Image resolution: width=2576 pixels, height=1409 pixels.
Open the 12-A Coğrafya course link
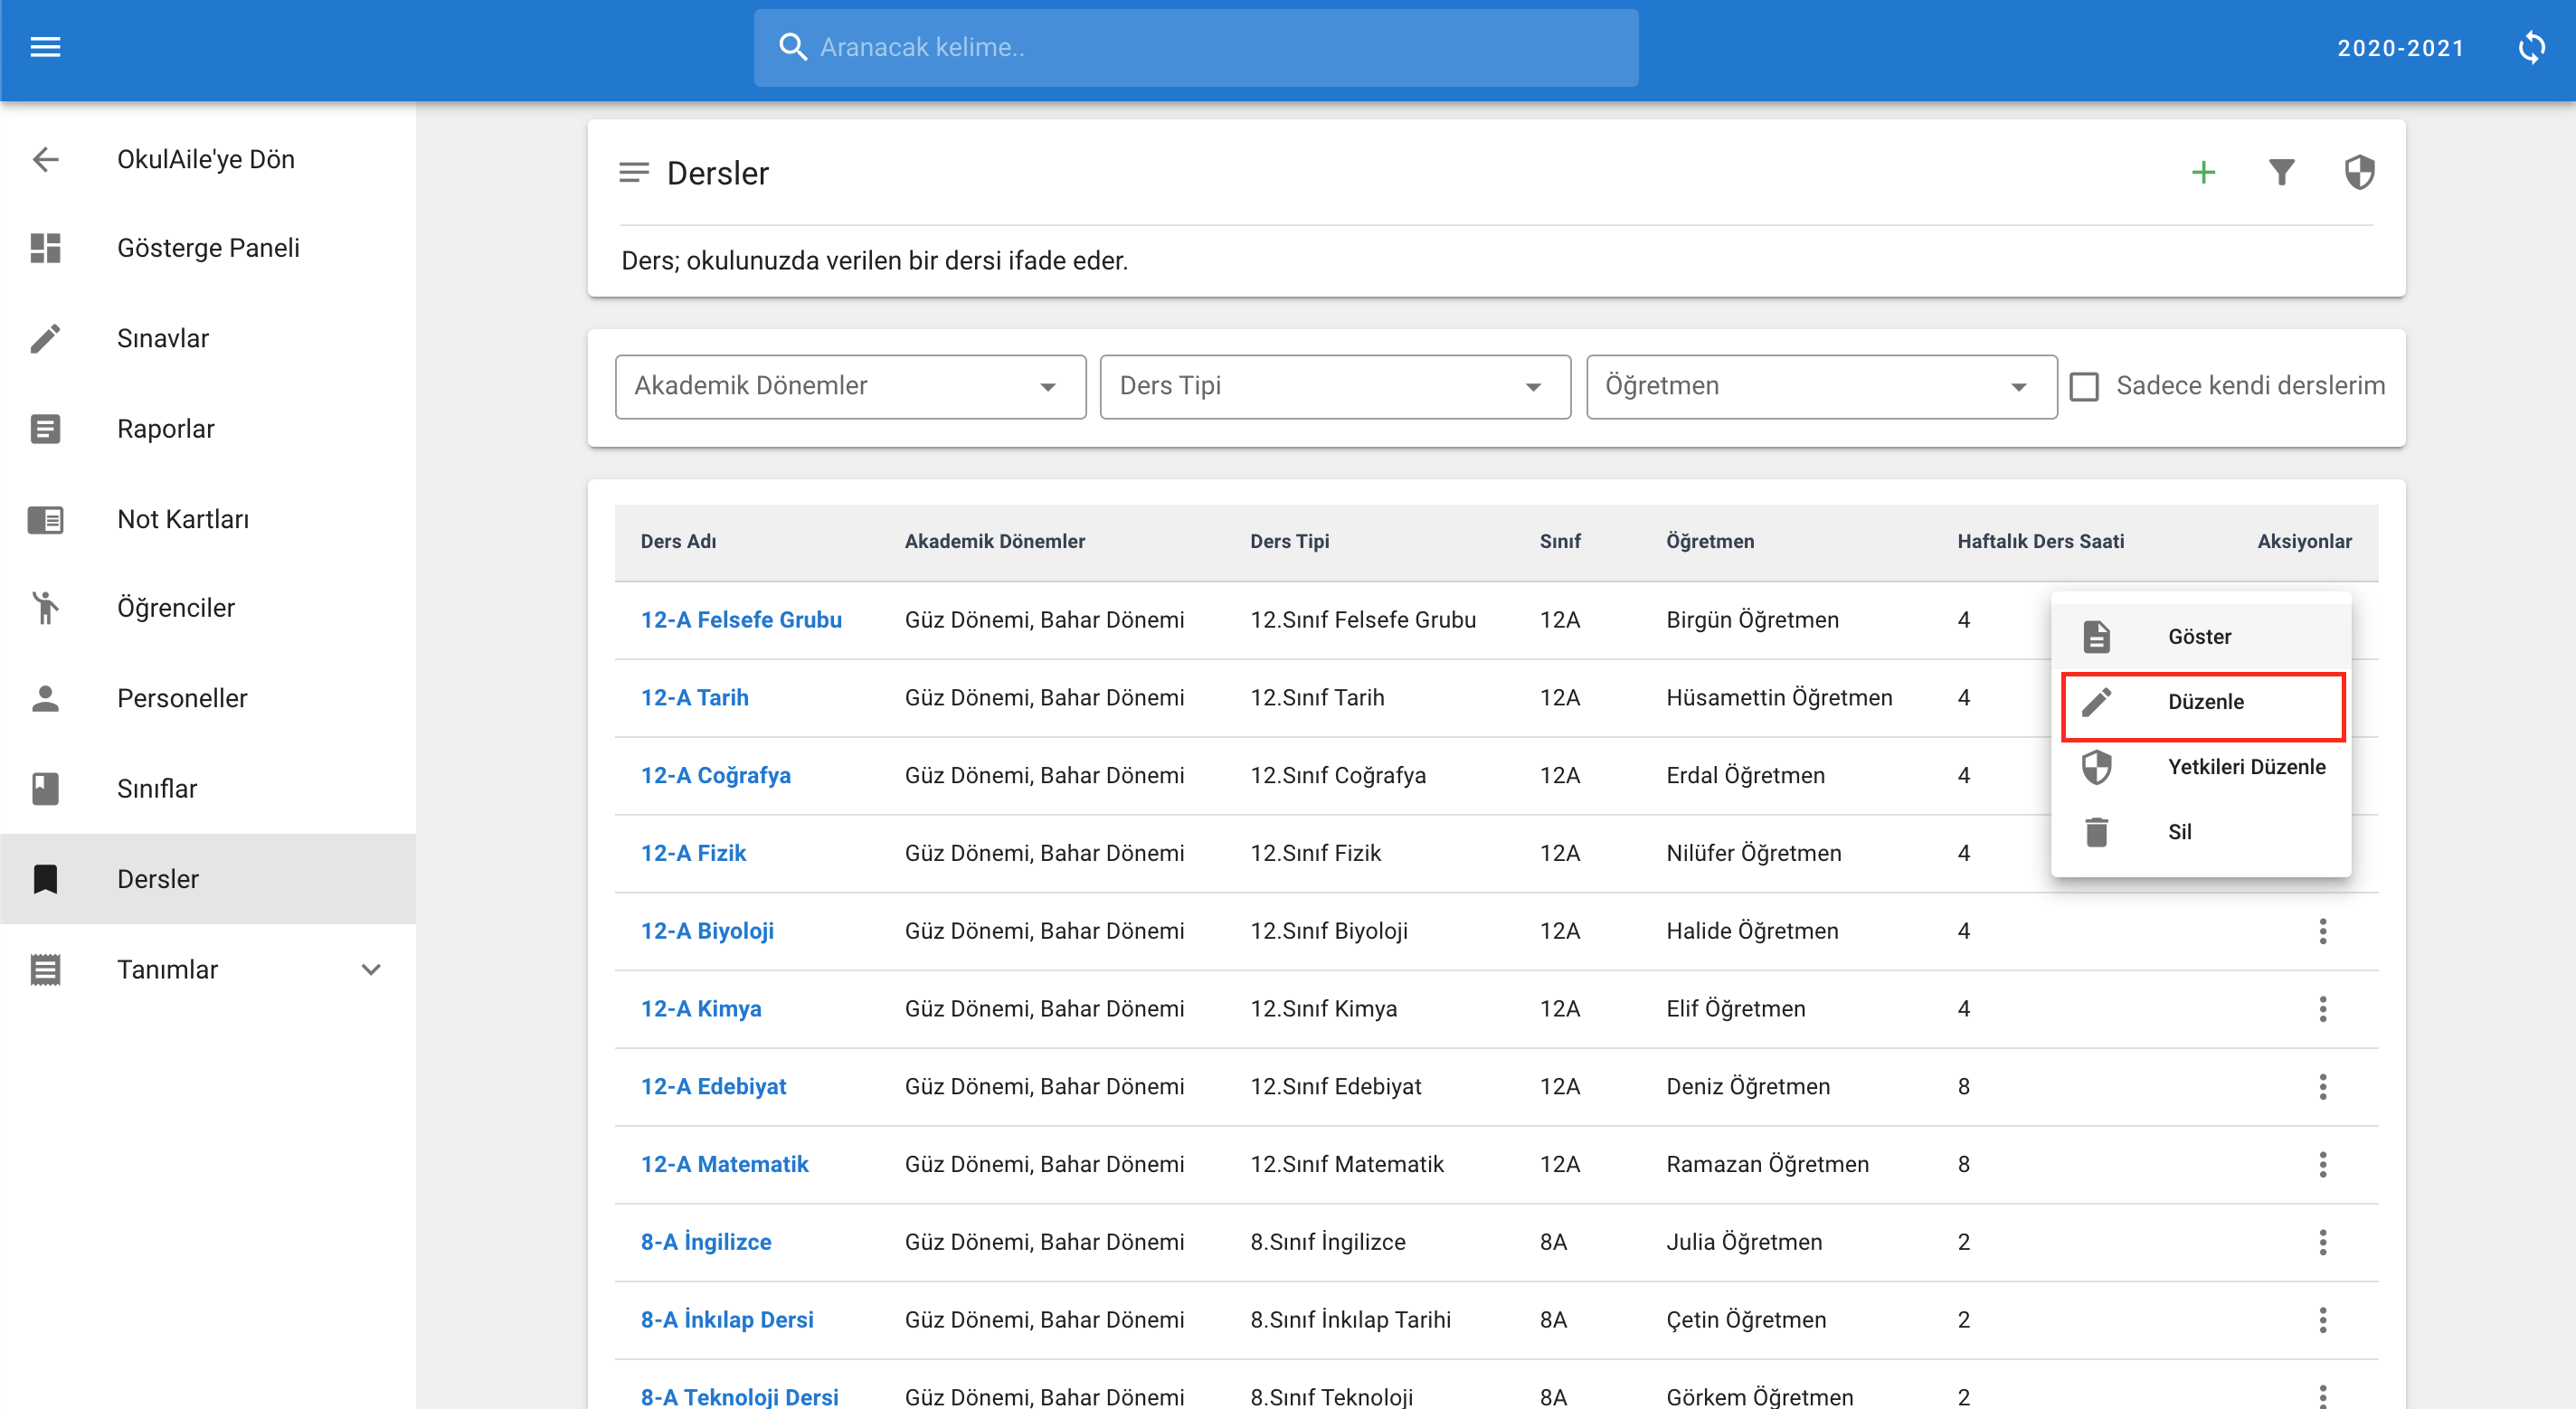coord(716,776)
